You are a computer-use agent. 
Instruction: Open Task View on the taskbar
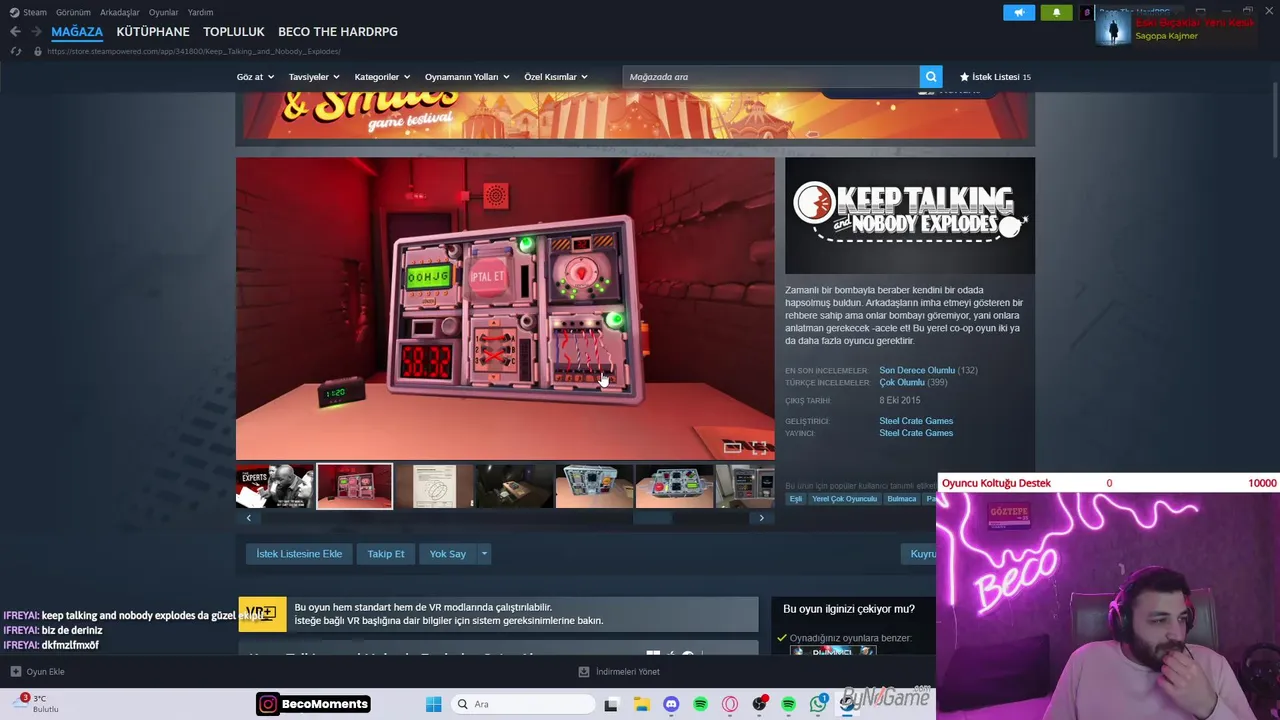[x=611, y=704]
